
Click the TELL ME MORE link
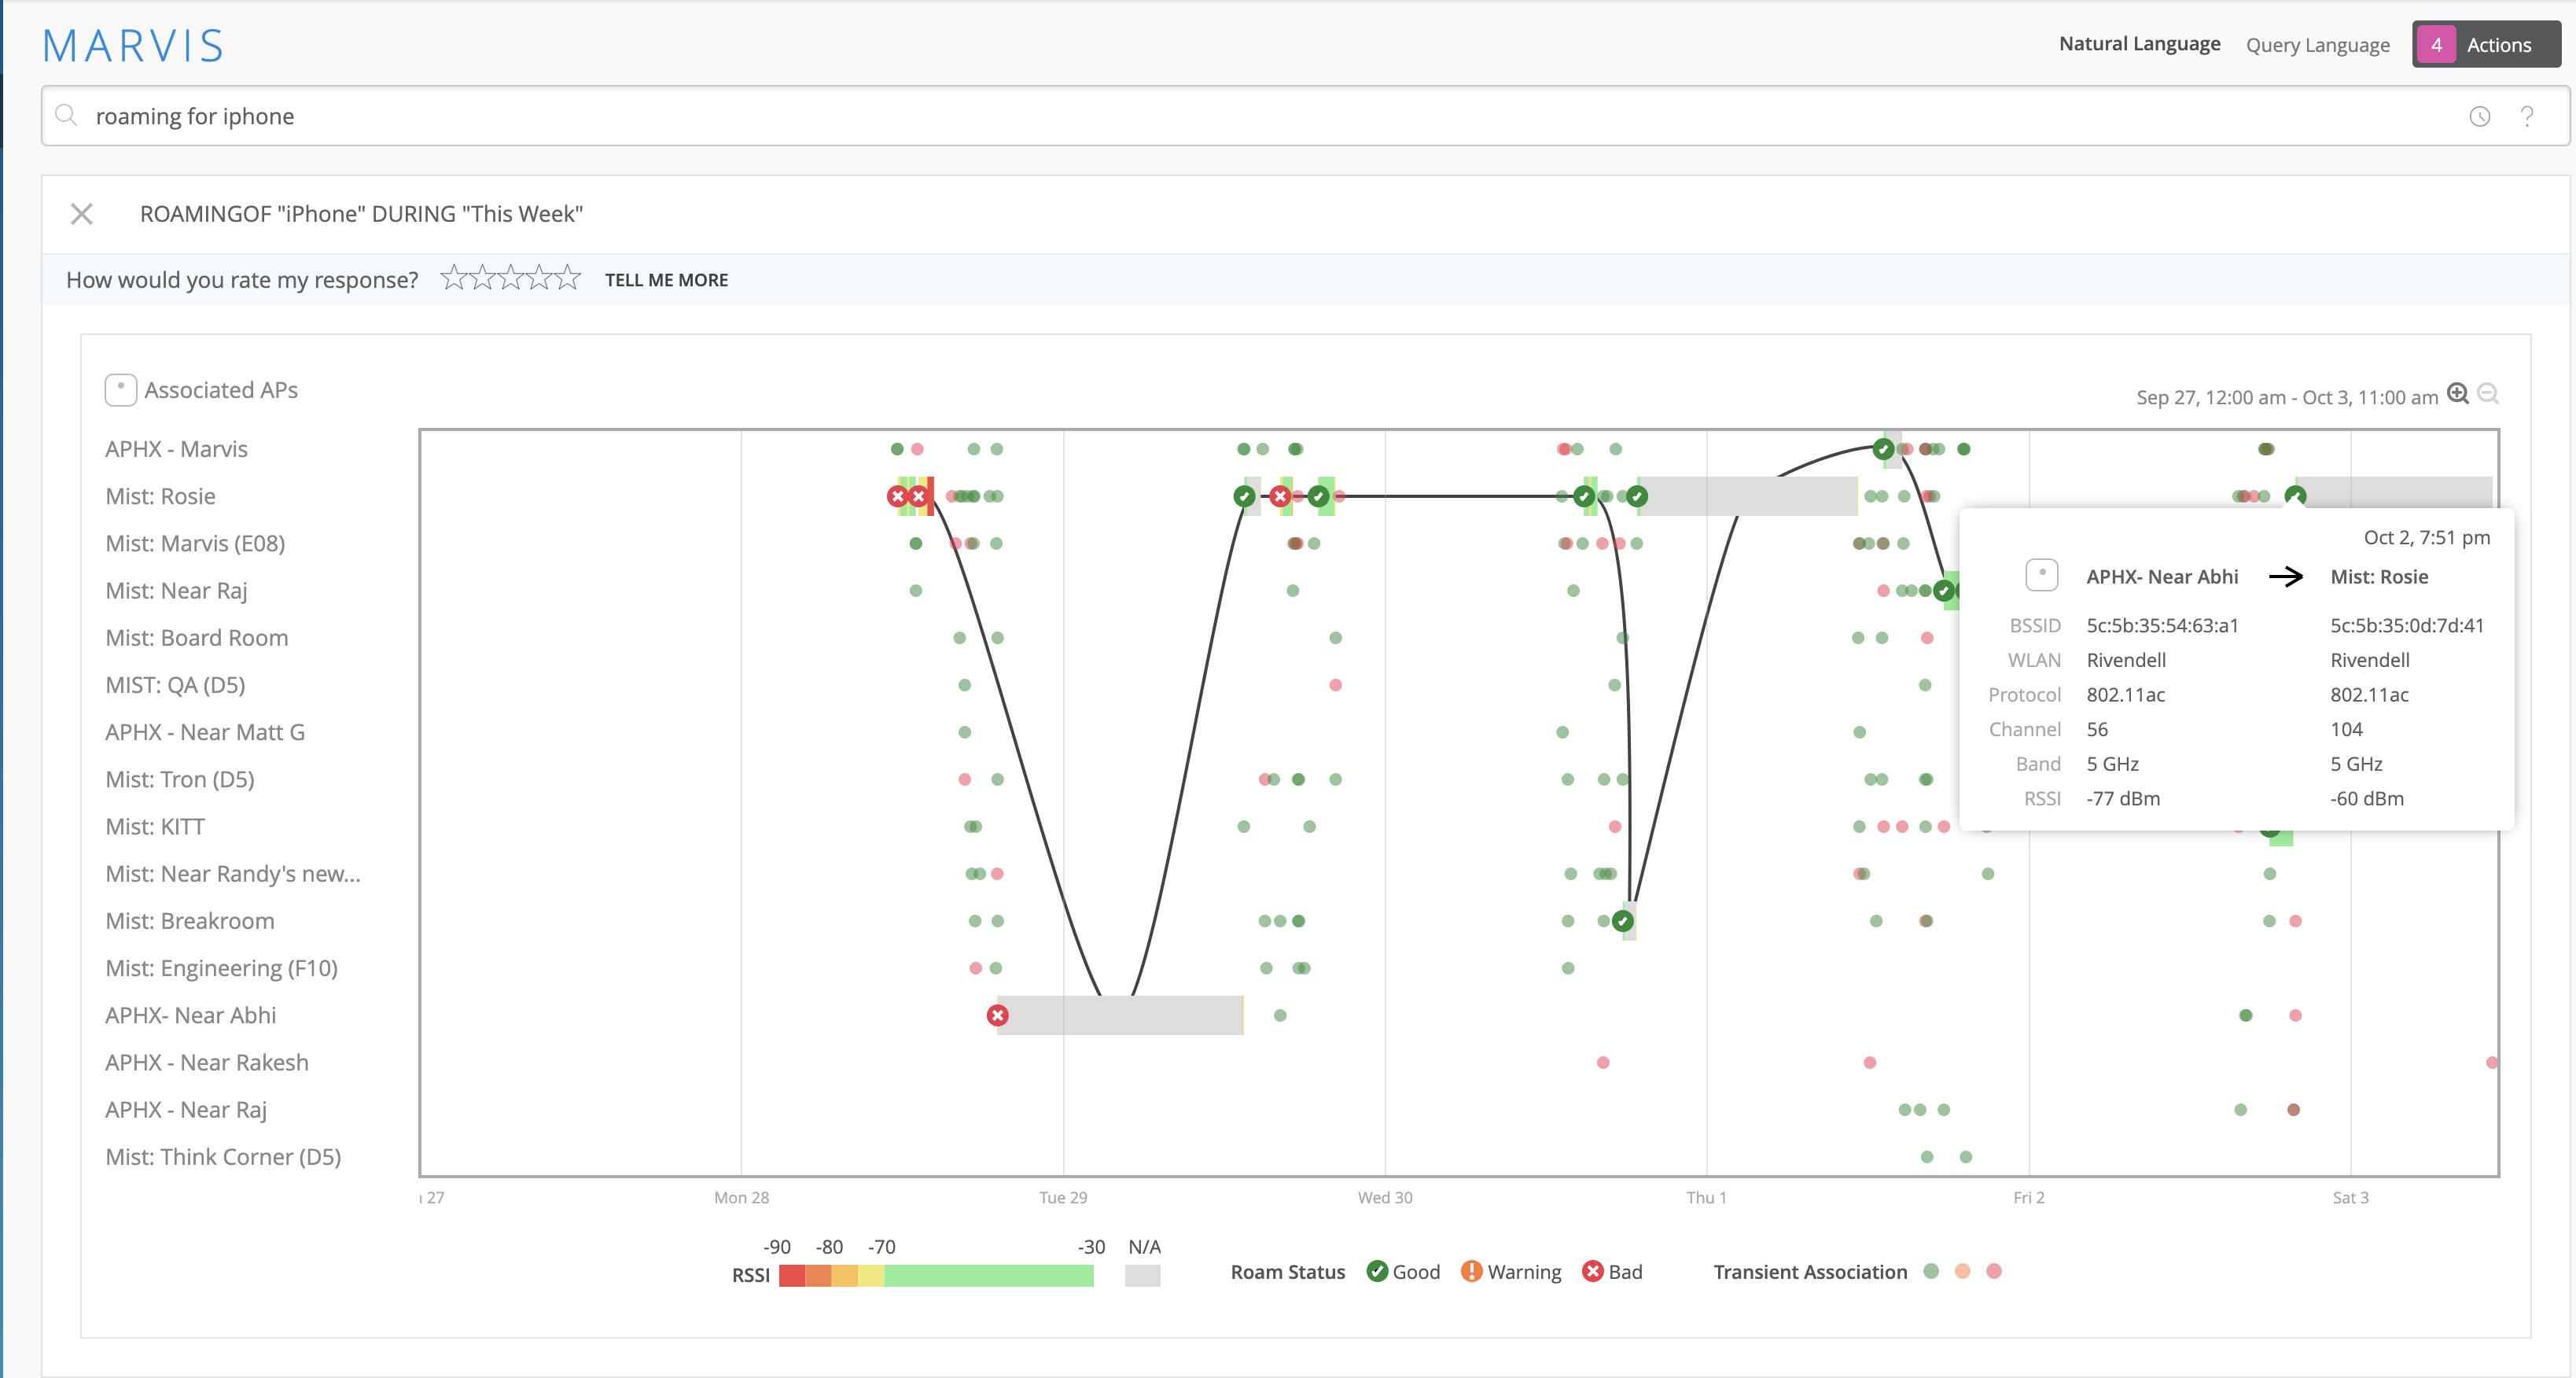(666, 280)
